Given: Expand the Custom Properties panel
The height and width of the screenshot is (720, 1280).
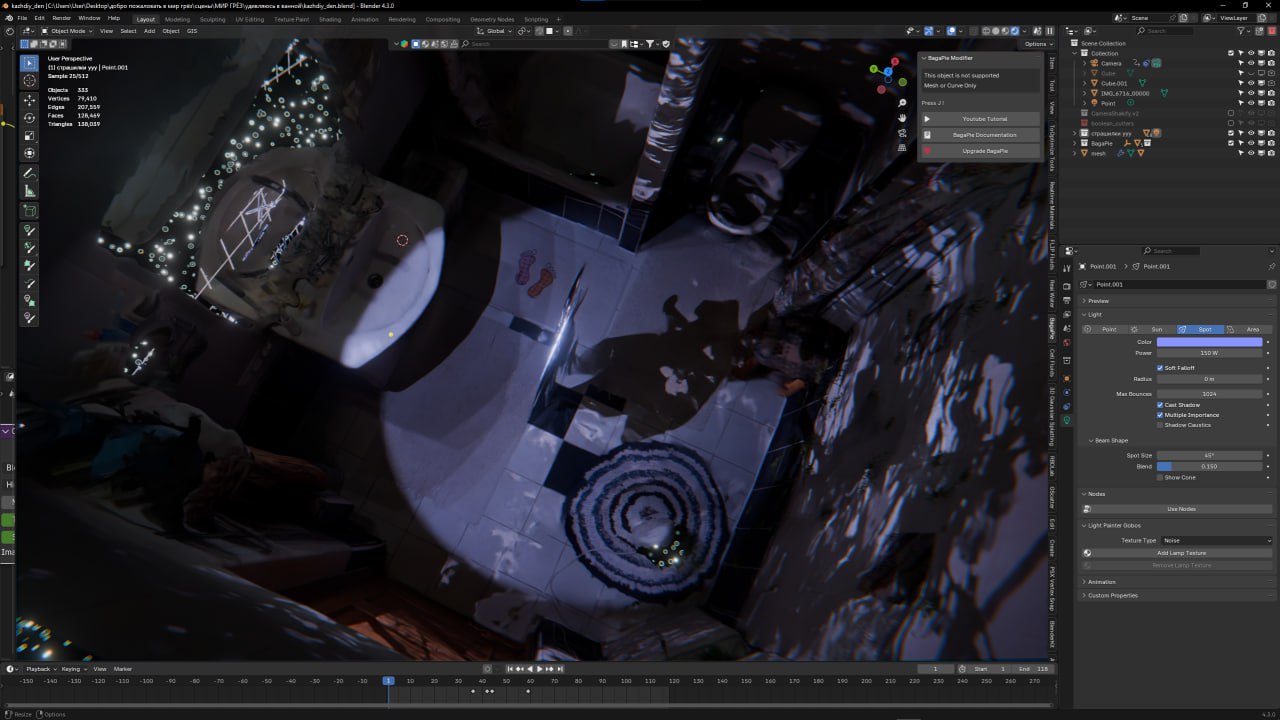Looking at the screenshot, I should (1112, 595).
